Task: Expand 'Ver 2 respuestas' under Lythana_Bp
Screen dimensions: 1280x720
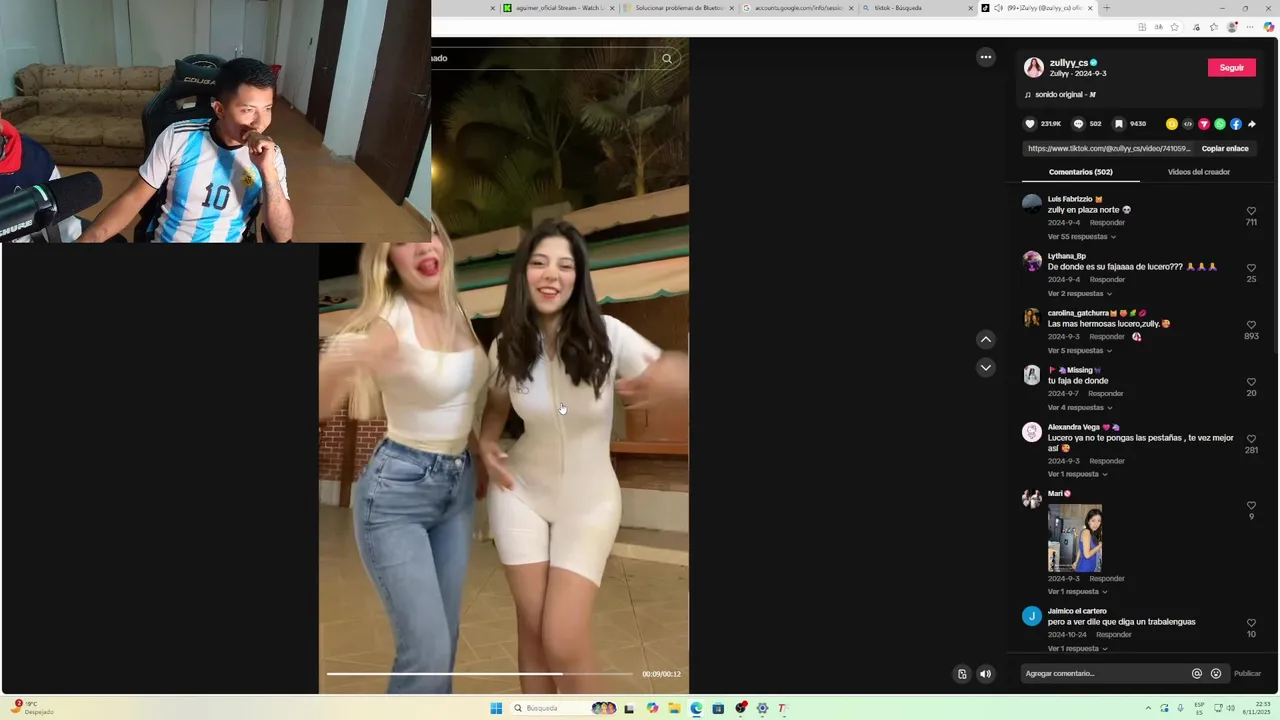Action: pyautogui.click(x=1080, y=294)
